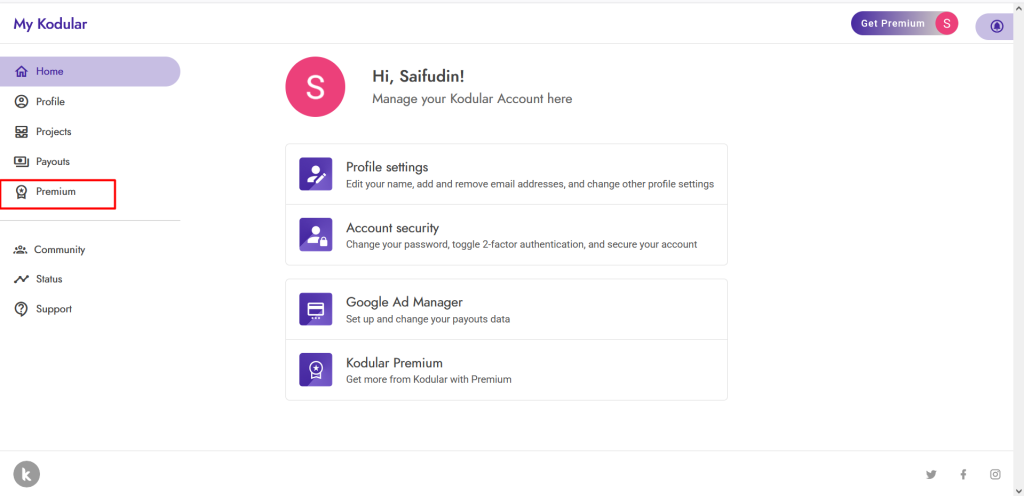The width and height of the screenshot is (1024, 496).
Task: Open the Kodular Premium heading
Action: [x=394, y=363]
